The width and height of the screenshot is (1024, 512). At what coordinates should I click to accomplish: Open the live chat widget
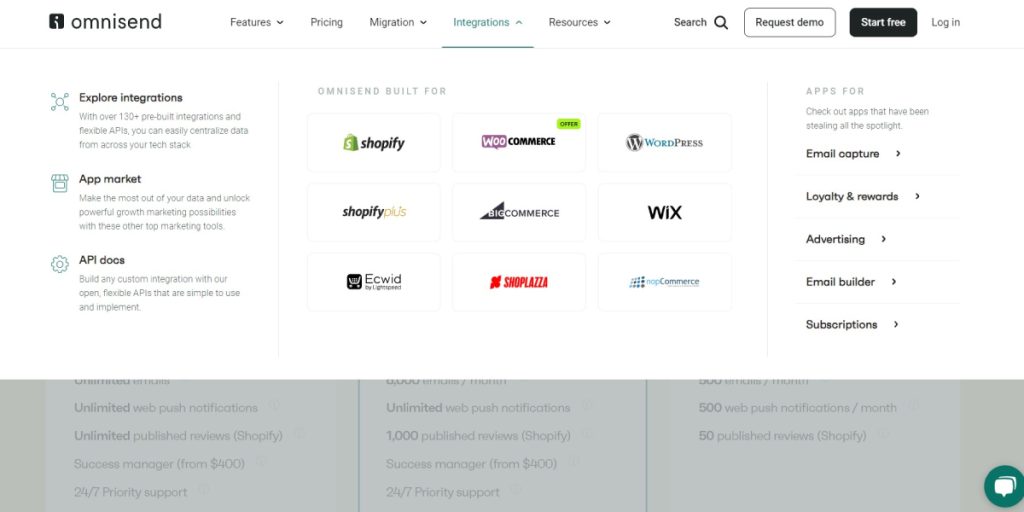click(x=1004, y=486)
